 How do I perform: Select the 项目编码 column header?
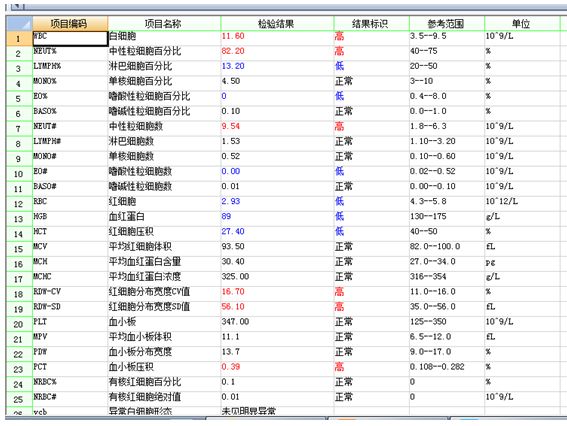(70, 24)
